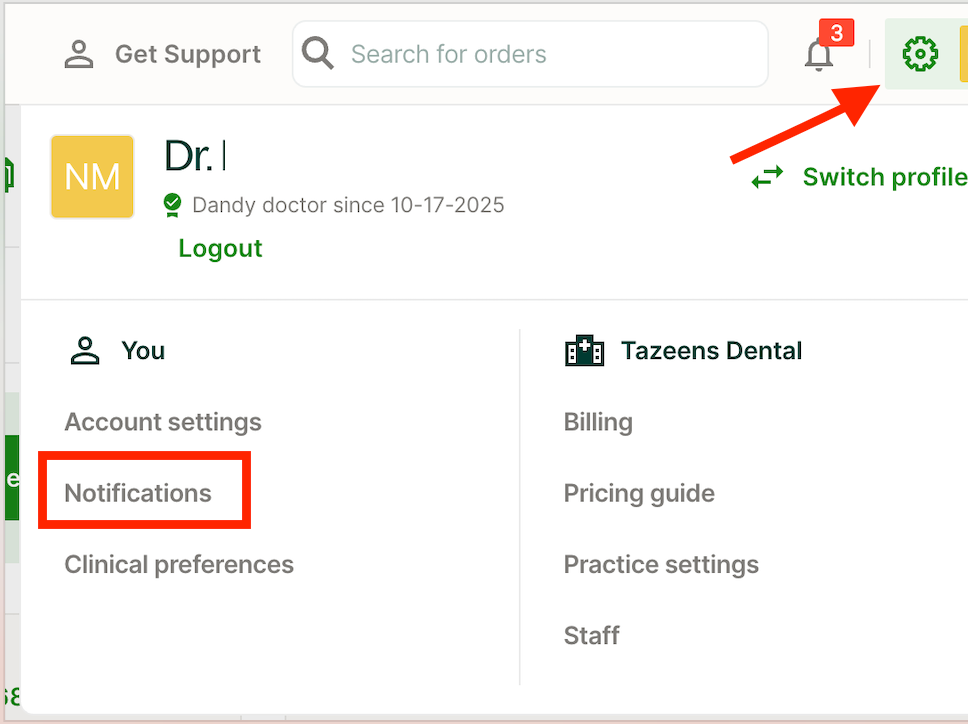The height and width of the screenshot is (724, 968).
Task: Click the magnifying glass search icon
Action: [318, 53]
